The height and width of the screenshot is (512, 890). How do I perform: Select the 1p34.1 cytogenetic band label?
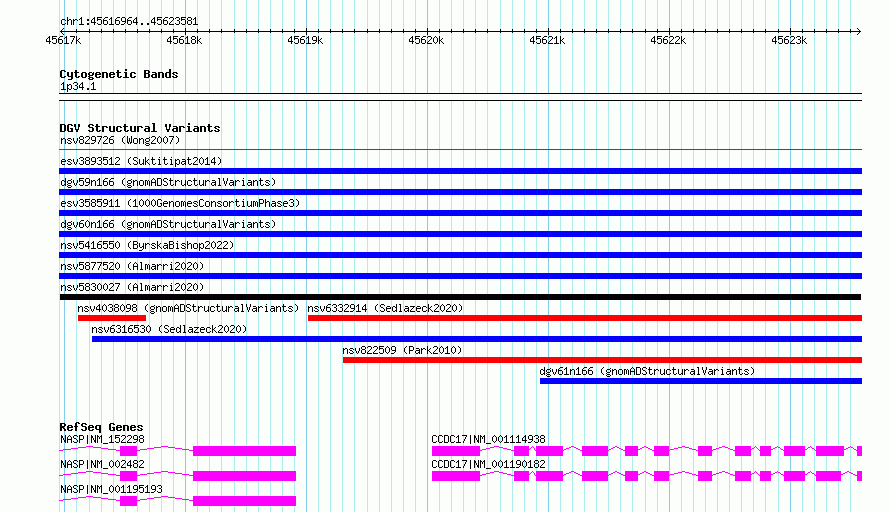pos(78,87)
